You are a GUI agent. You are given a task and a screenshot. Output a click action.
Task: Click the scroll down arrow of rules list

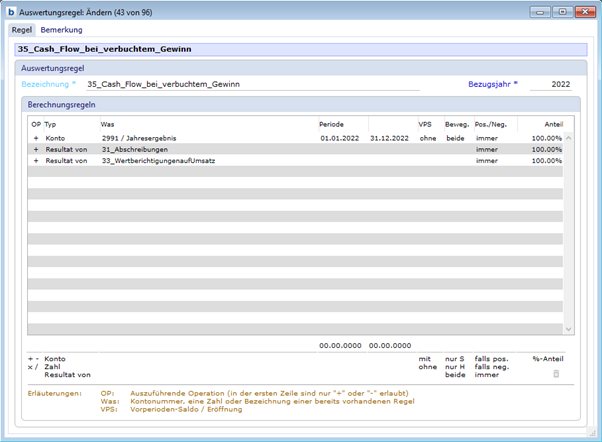569,328
